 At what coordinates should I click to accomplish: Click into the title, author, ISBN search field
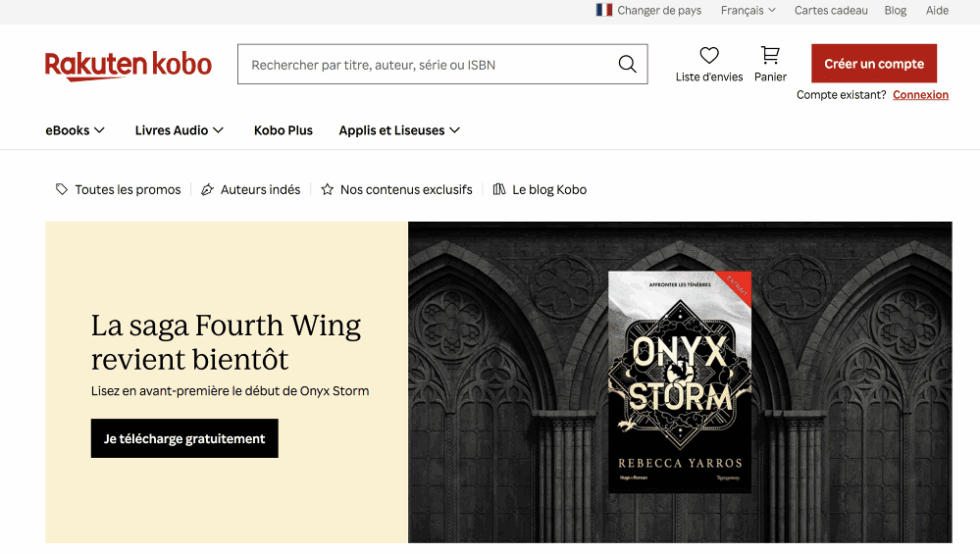click(x=428, y=64)
